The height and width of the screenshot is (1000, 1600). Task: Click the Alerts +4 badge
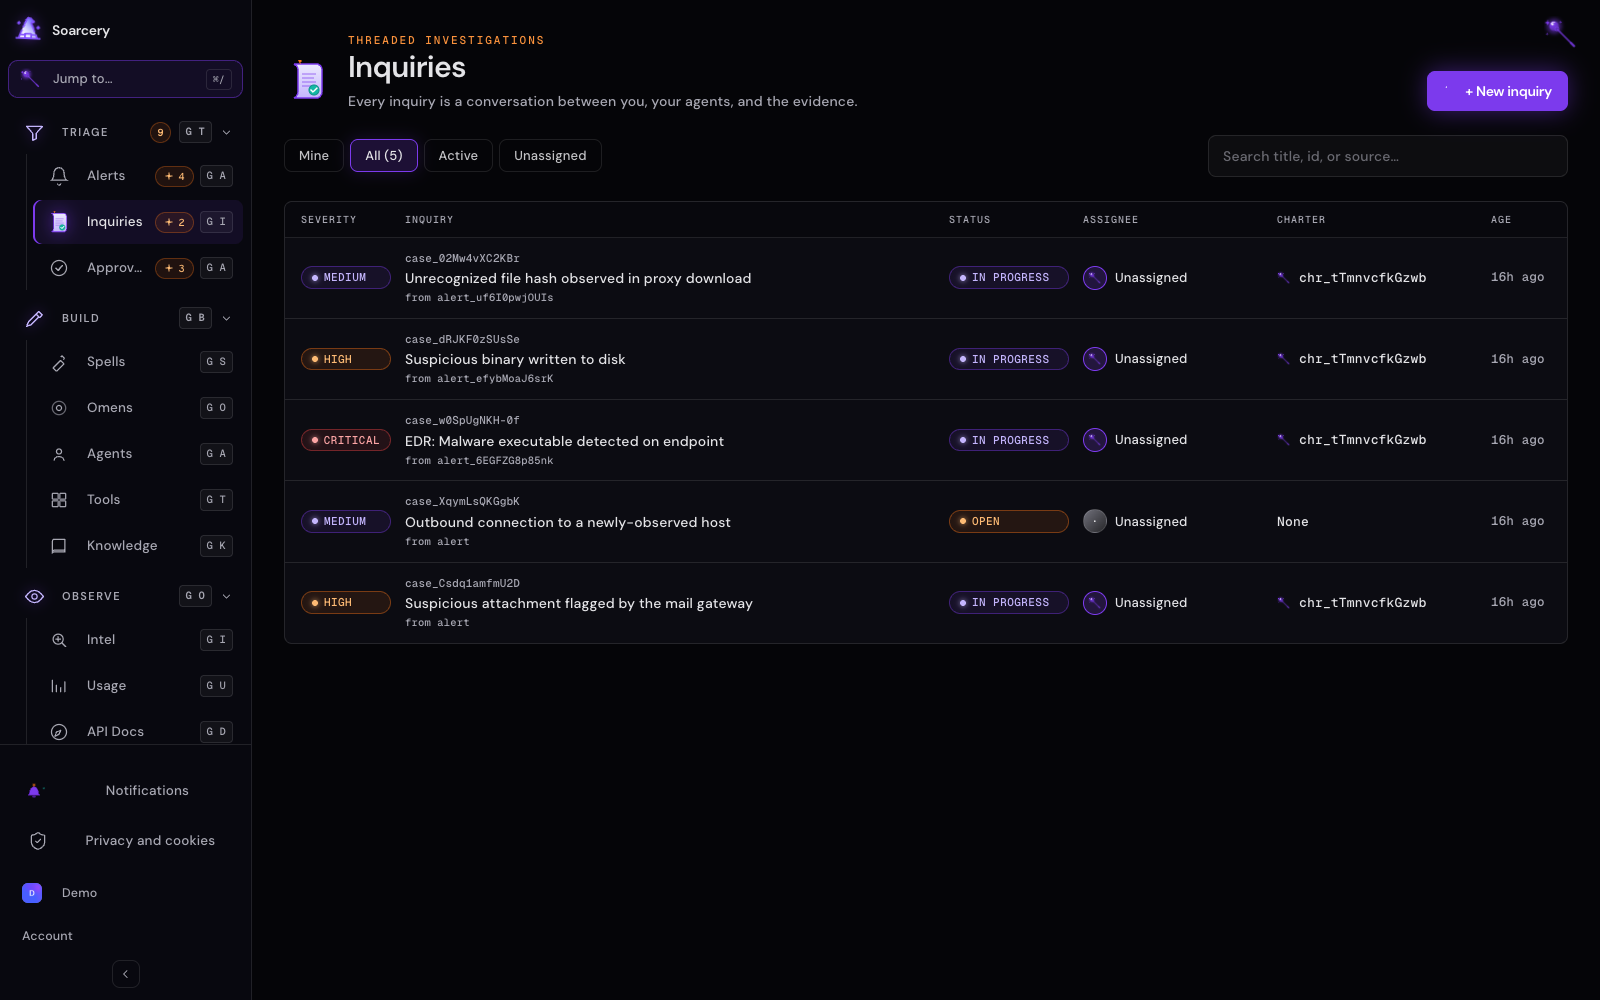click(174, 176)
